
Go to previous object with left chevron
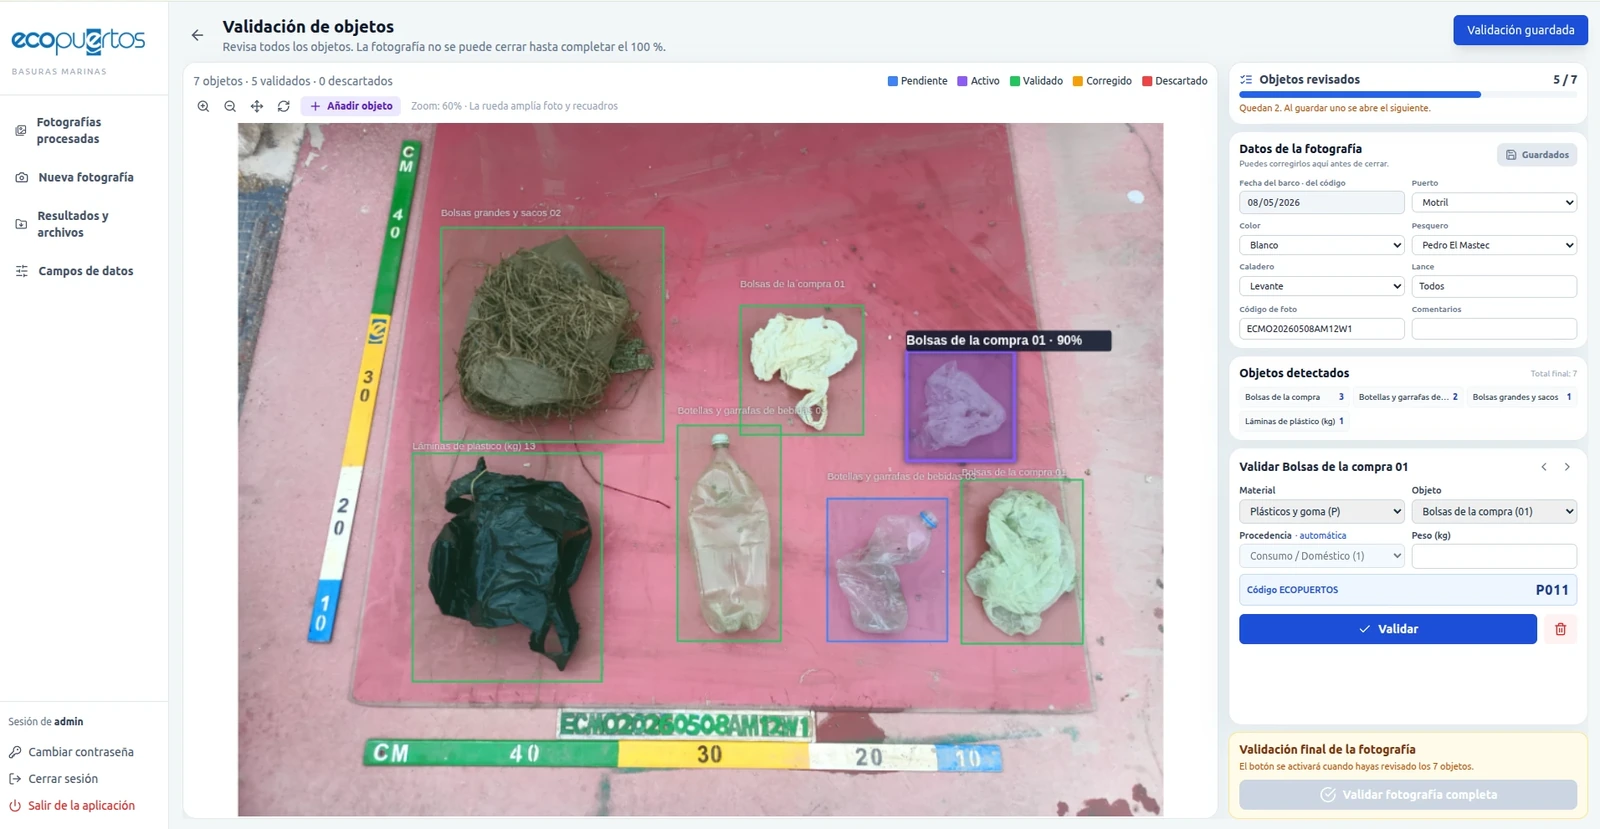(1544, 467)
